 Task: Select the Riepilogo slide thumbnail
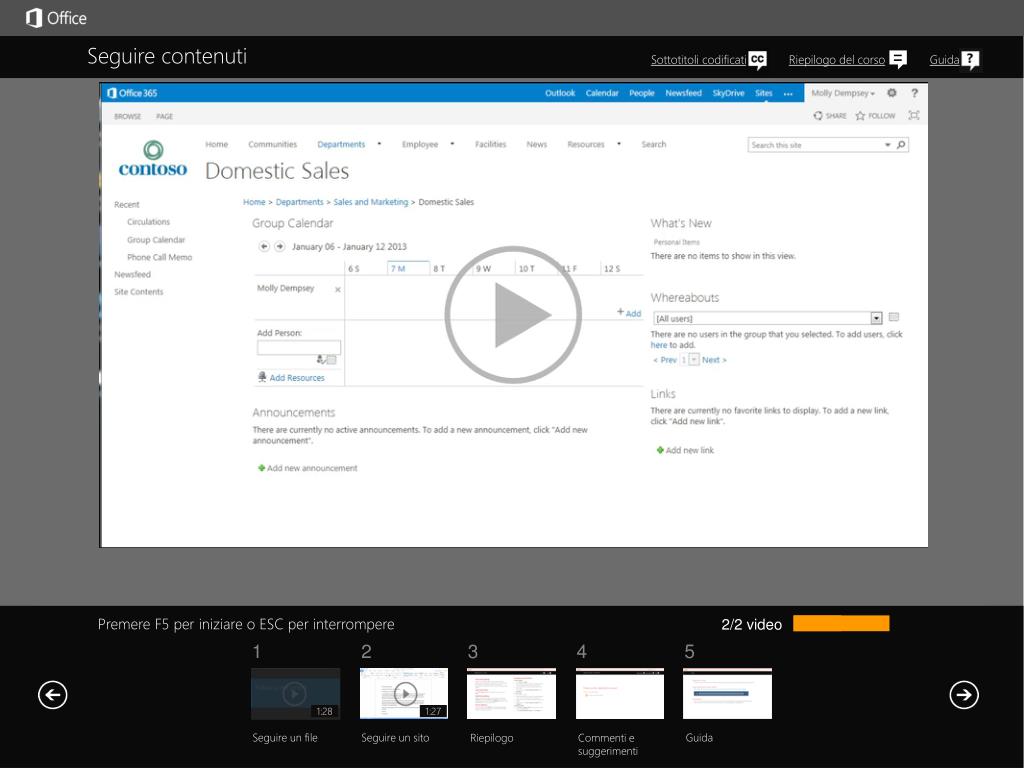pyautogui.click(x=511, y=694)
